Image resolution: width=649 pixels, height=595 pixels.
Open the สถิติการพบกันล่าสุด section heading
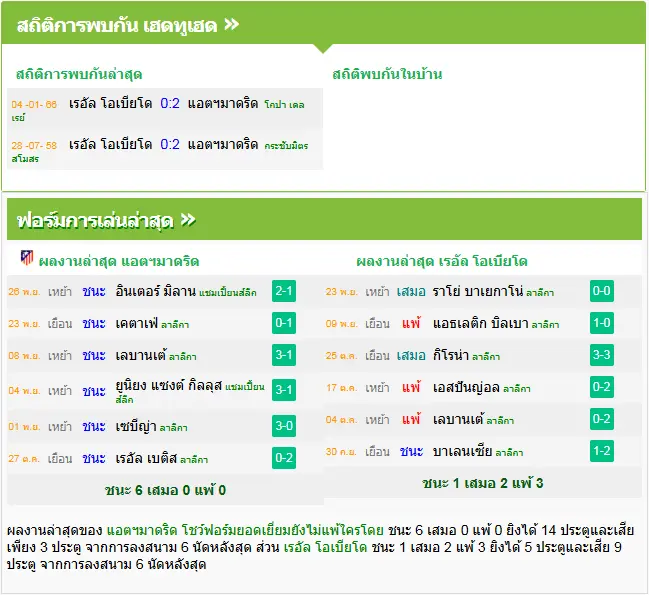[x=79, y=74]
